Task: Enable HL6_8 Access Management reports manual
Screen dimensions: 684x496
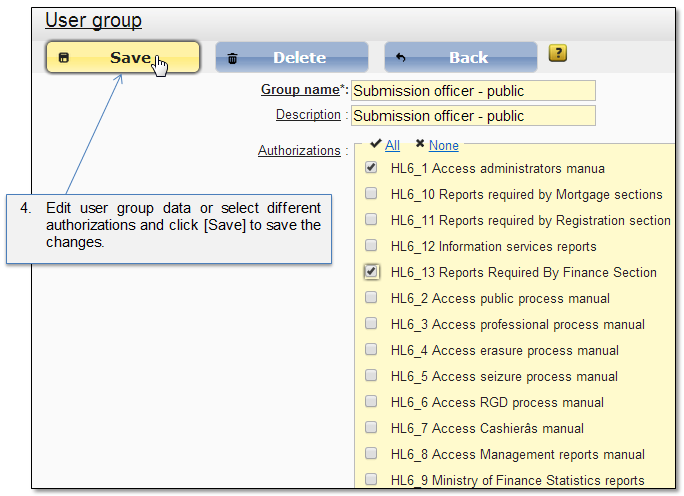Action: [371, 454]
